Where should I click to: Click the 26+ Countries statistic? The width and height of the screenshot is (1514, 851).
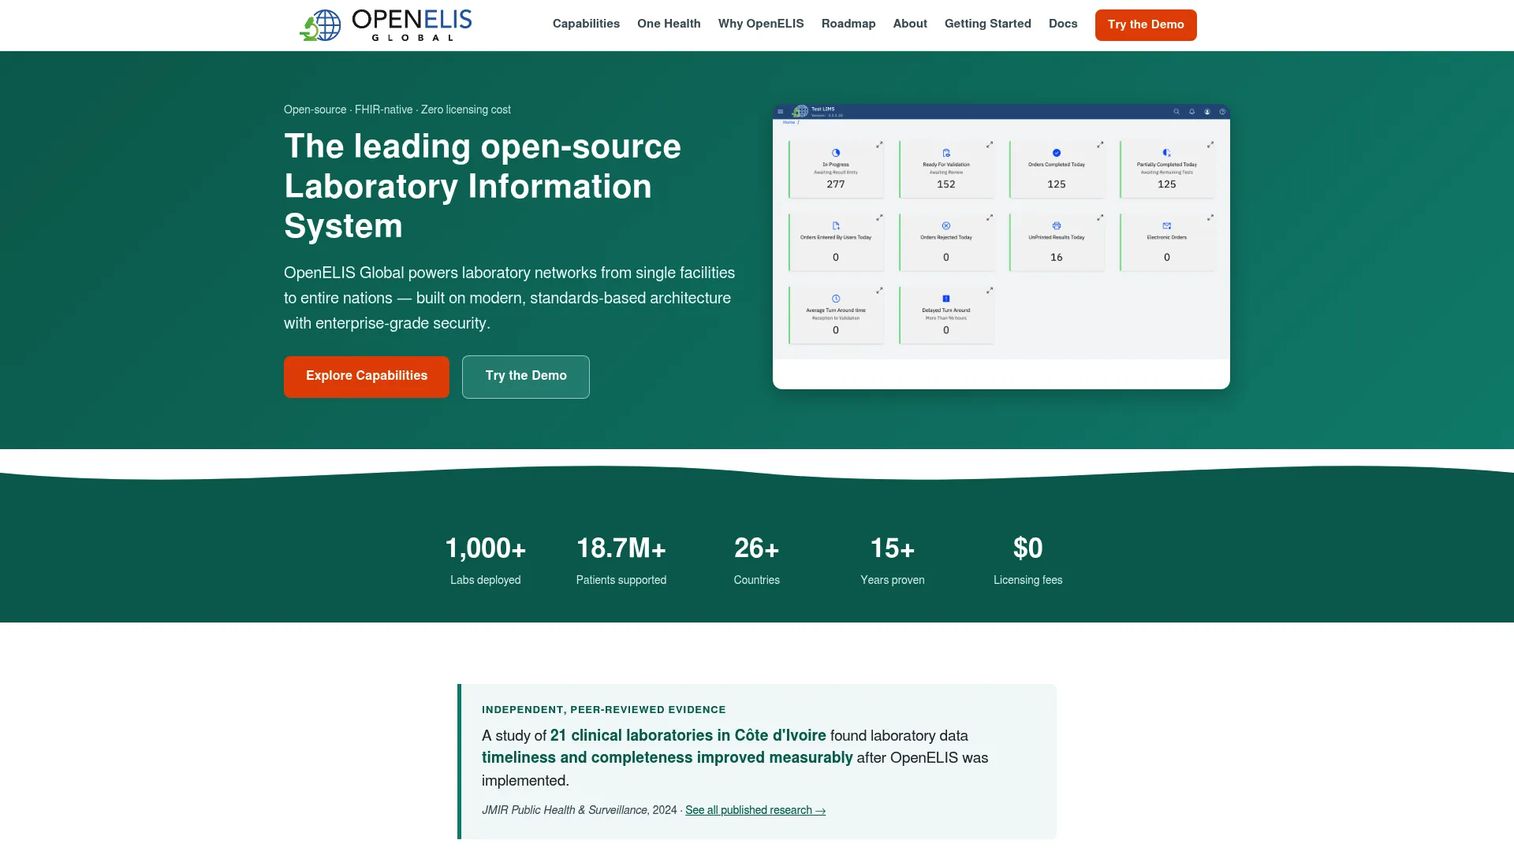coord(757,560)
